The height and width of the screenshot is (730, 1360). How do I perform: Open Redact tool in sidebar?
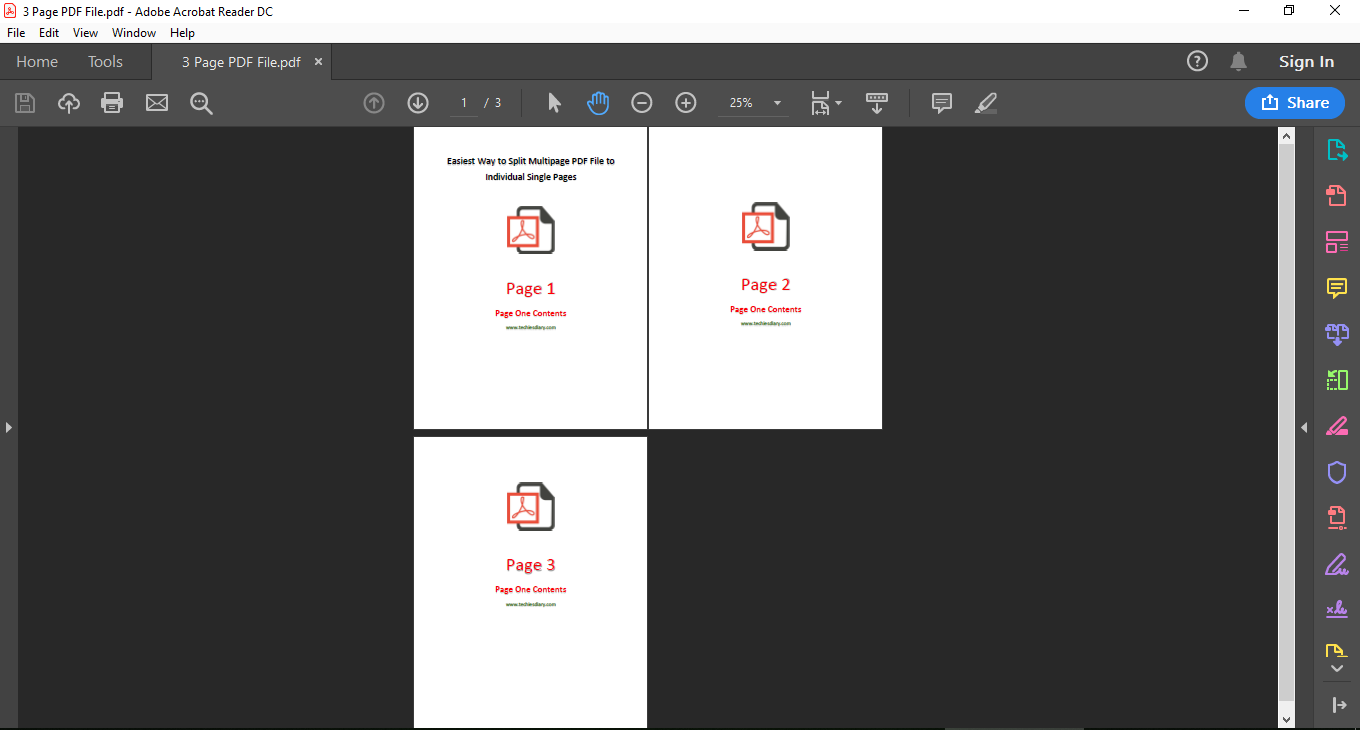[1337, 426]
